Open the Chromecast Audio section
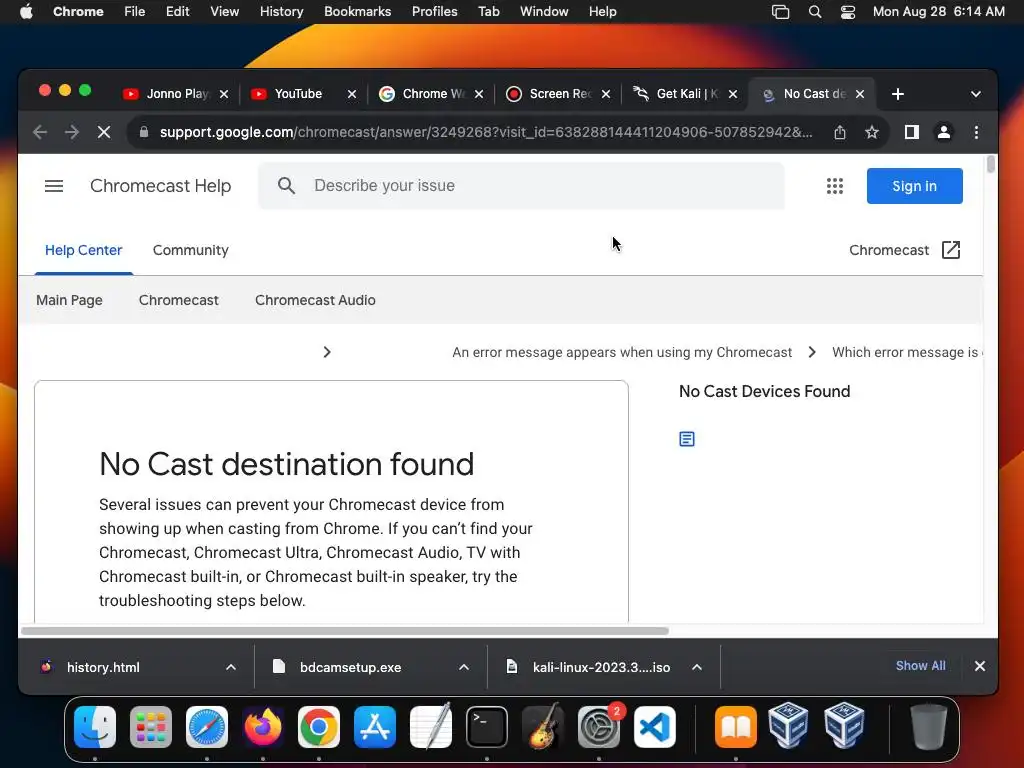Viewport: 1024px width, 768px height. [x=315, y=300]
